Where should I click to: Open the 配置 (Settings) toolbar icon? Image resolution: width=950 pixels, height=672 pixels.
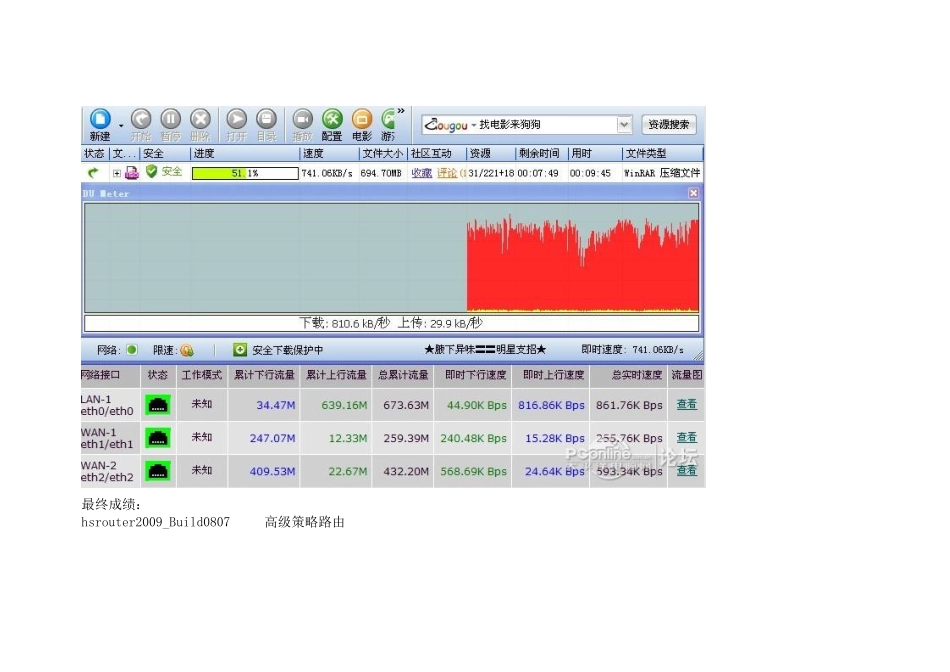point(332,120)
